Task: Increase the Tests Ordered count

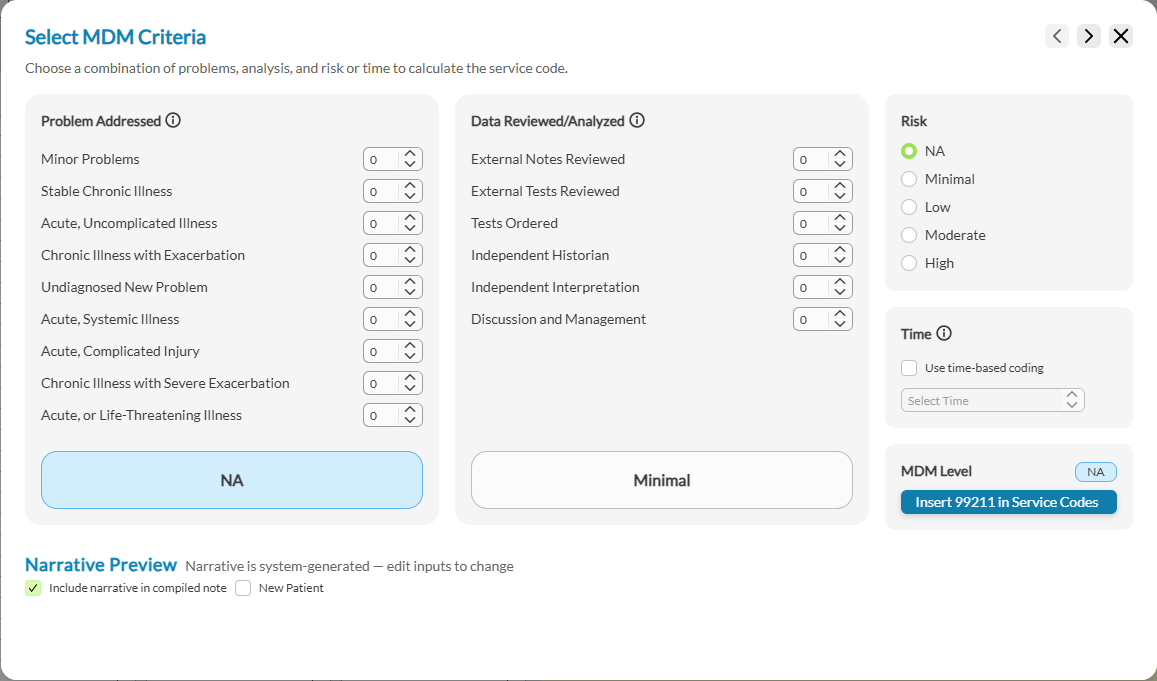Action: [x=838, y=218]
